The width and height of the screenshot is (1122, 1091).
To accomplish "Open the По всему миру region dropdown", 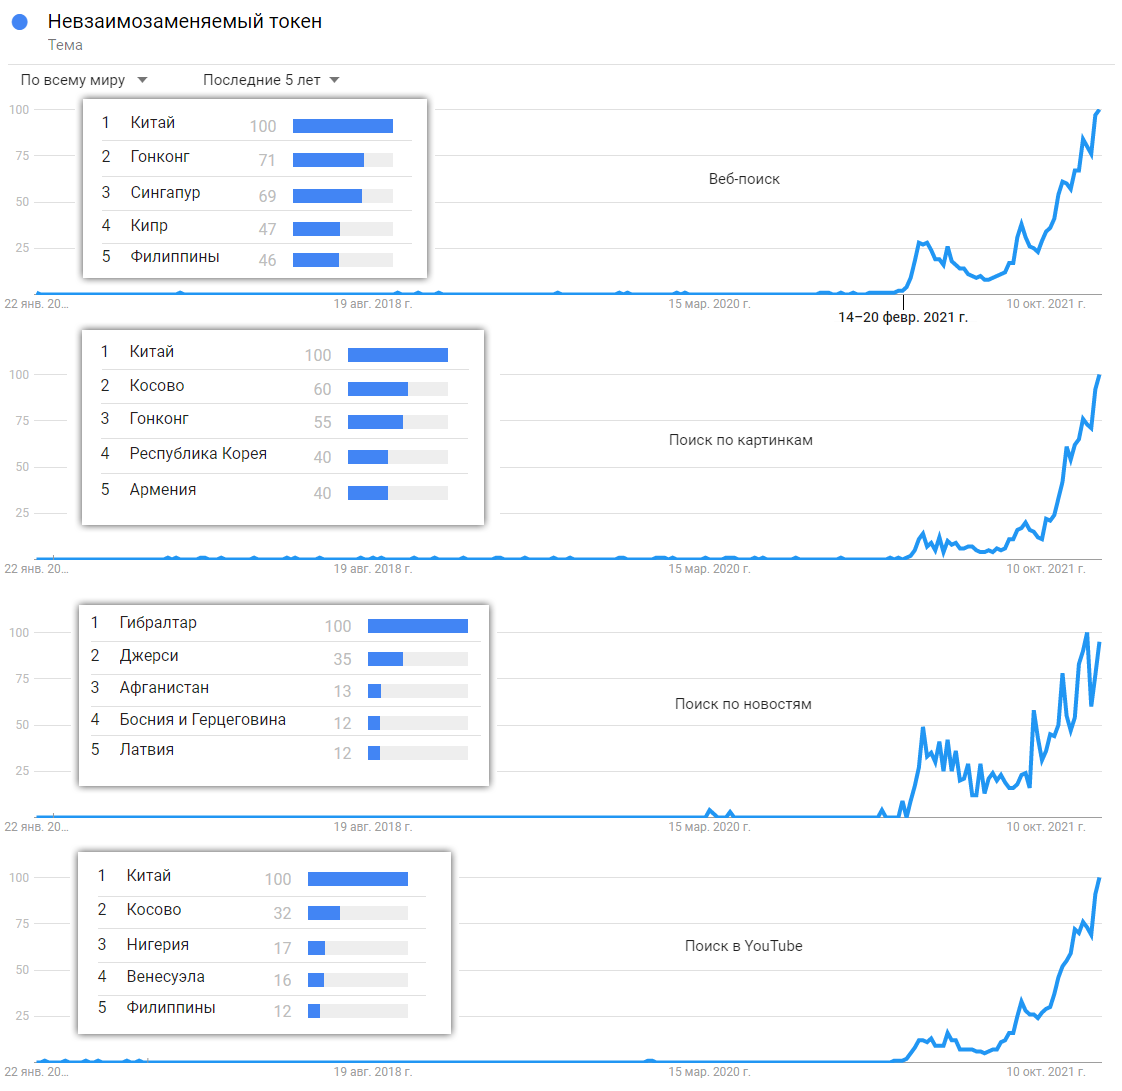I will (x=84, y=80).
